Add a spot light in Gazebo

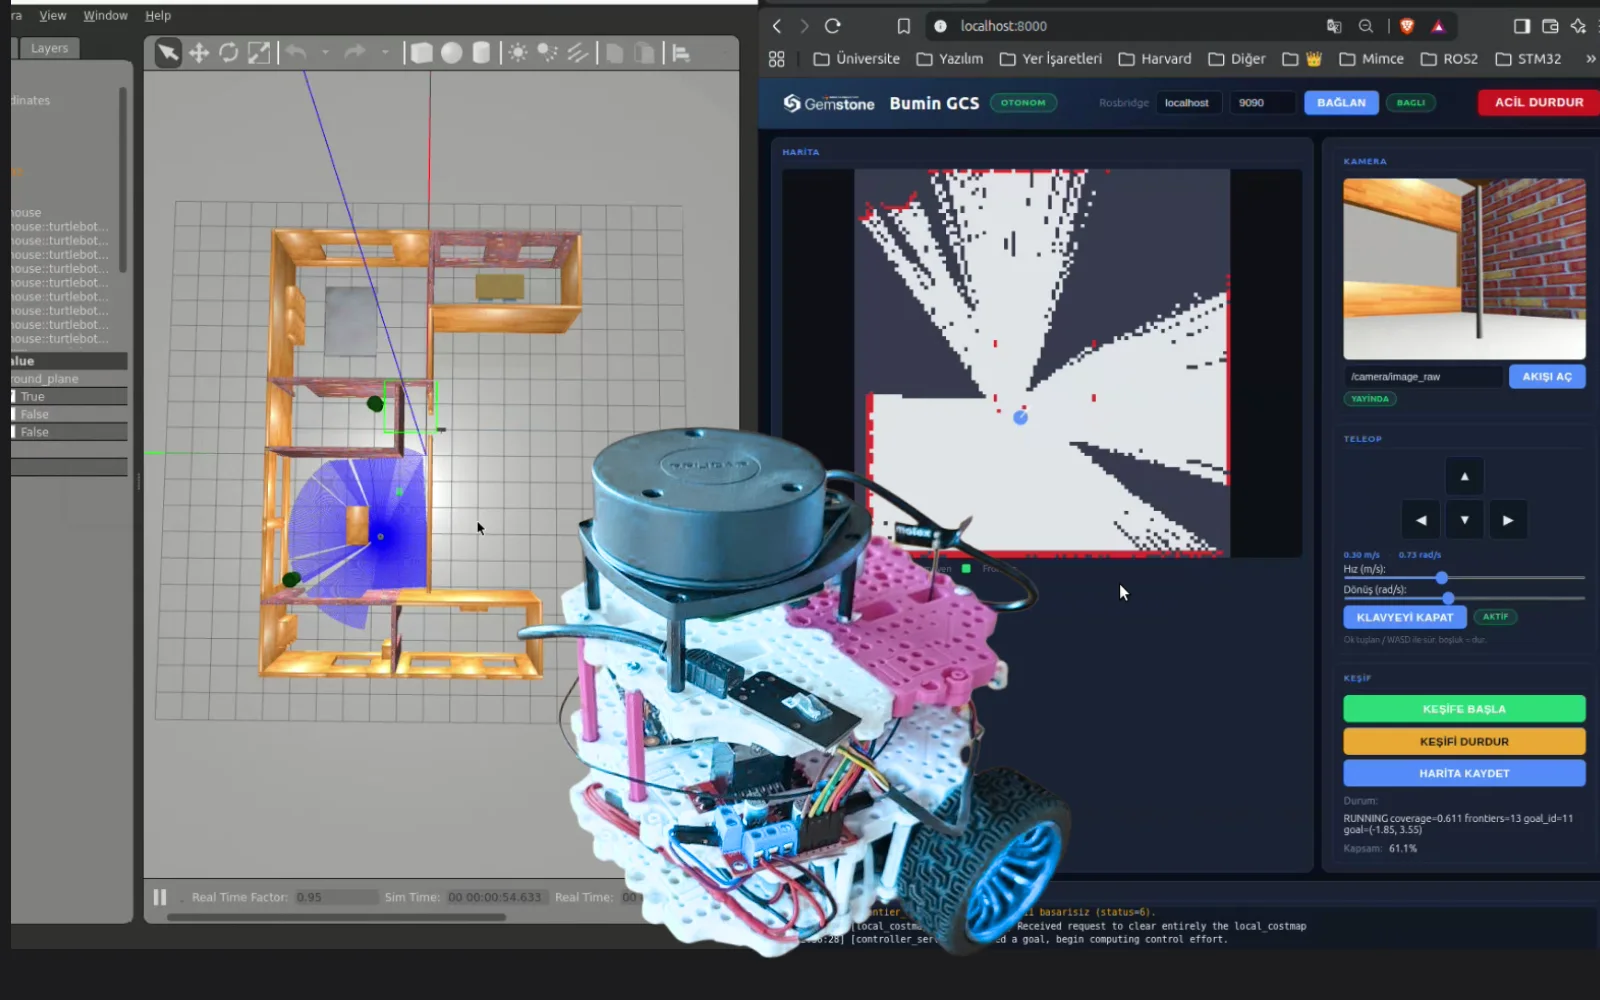tap(547, 53)
